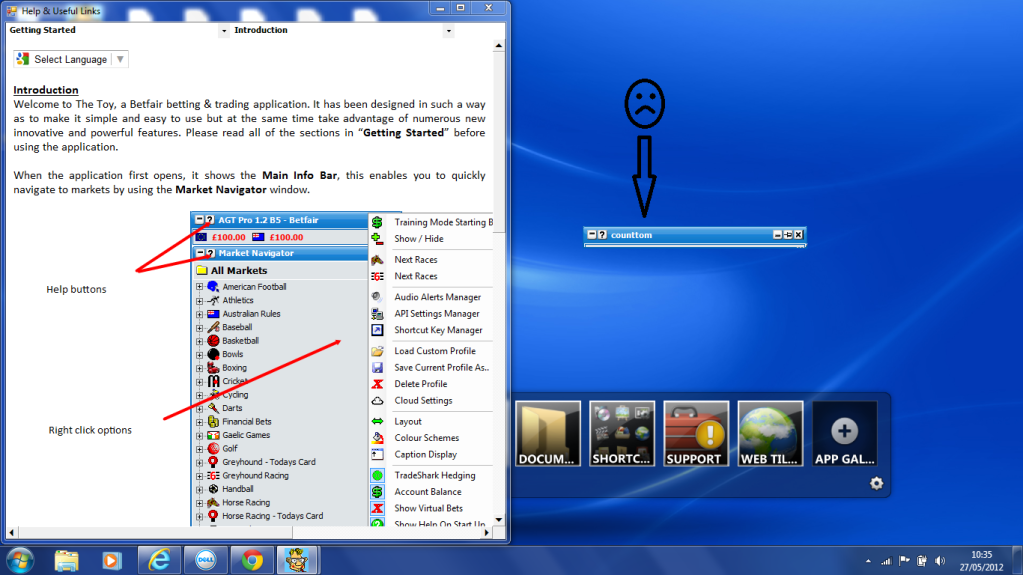Click the help window's horizontal scroll right arrow
The image size is (1023, 575).
click(486, 533)
